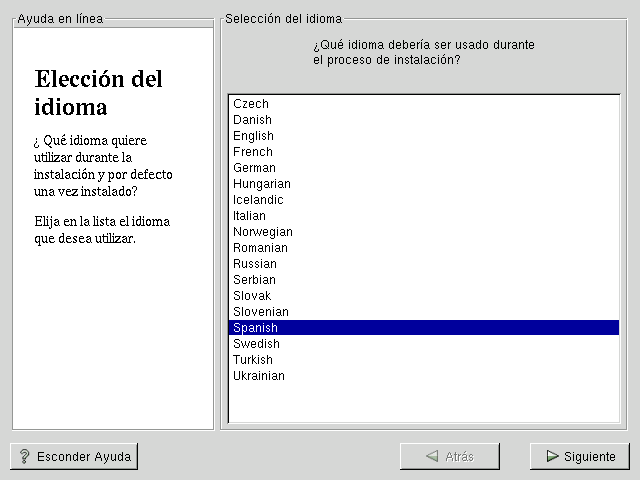The height and width of the screenshot is (480, 640).
Task: Pick Italian as the language
Action: click(249, 216)
